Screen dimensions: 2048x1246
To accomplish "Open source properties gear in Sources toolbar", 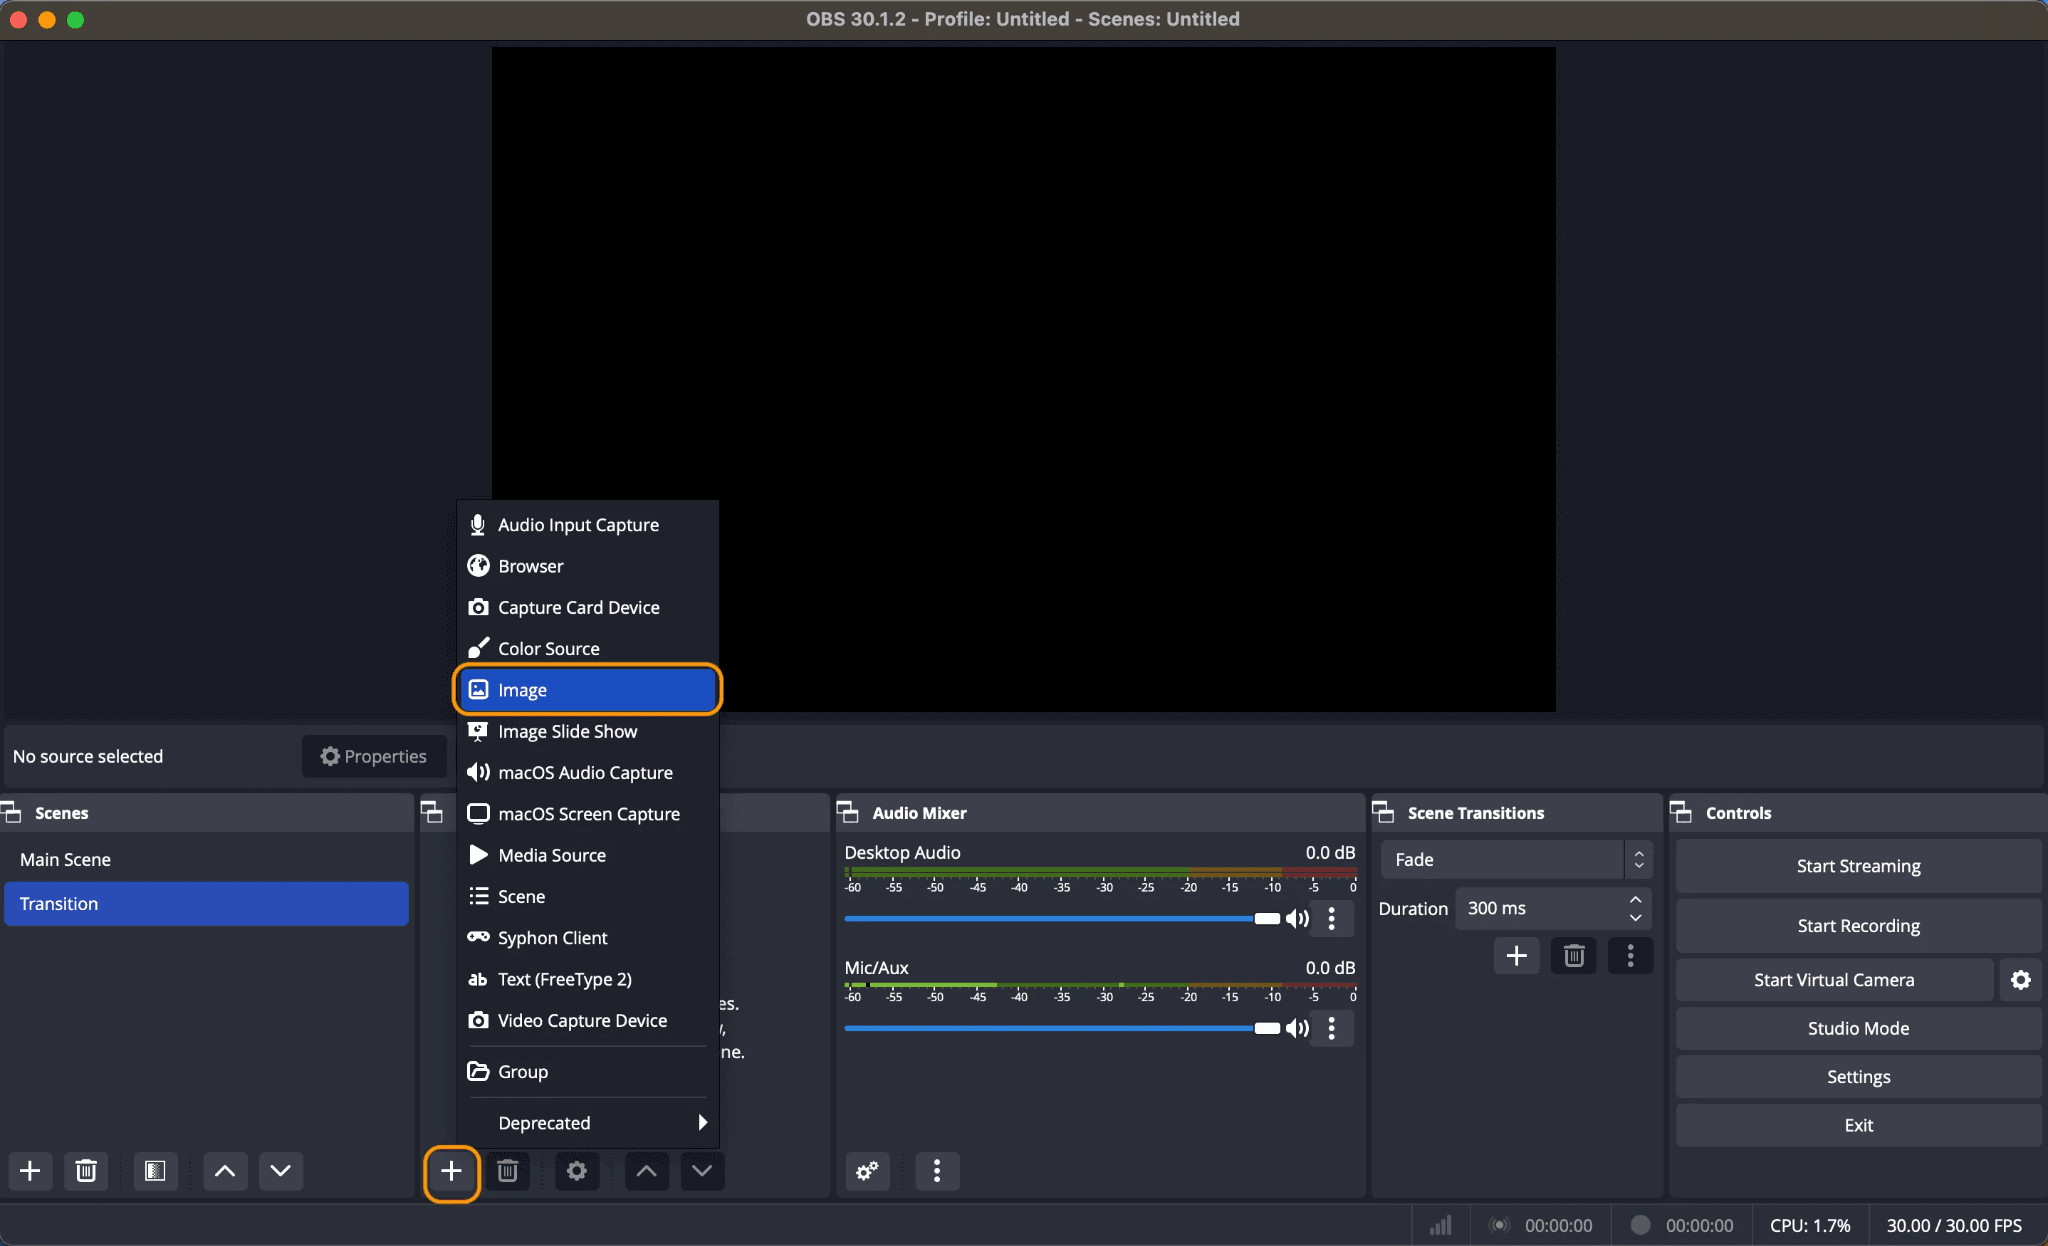I will point(577,1171).
